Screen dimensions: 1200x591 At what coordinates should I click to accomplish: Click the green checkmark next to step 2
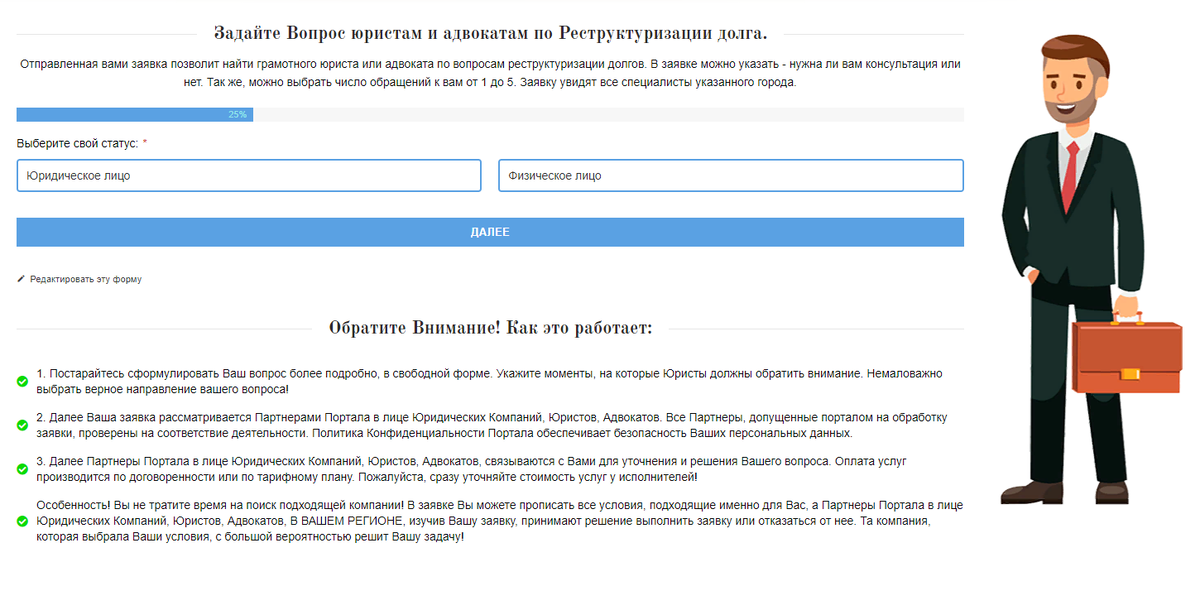[22, 425]
